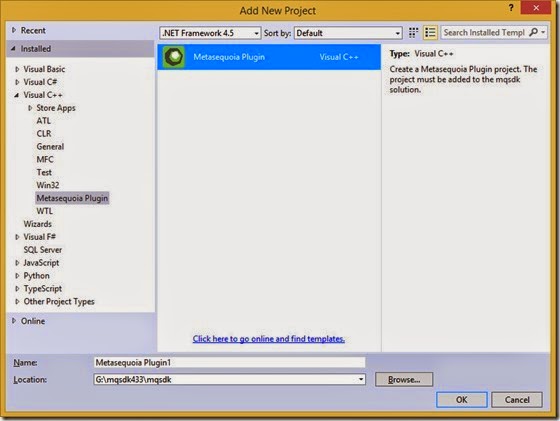
Task: Select Metasequoia Plugin tree category
Action: click(x=72, y=198)
